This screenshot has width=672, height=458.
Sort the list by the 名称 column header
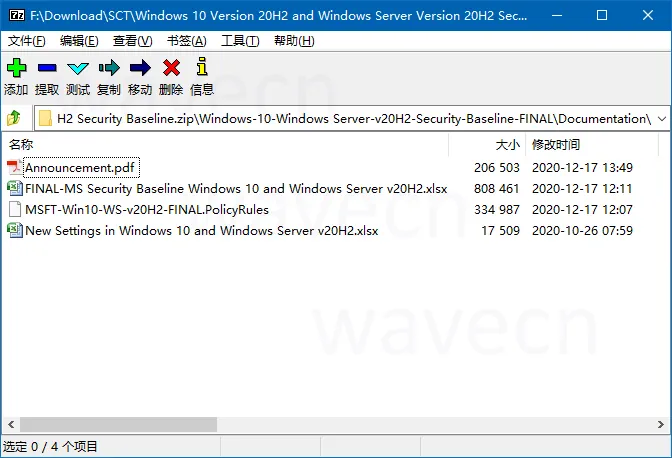pos(225,145)
